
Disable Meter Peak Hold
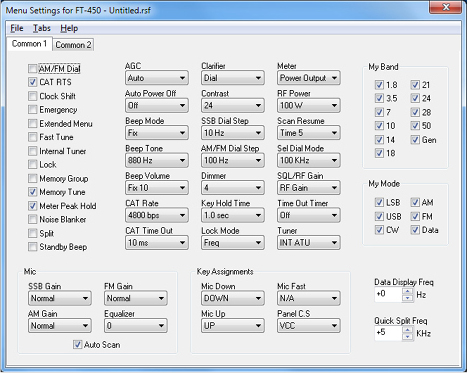click(32, 206)
